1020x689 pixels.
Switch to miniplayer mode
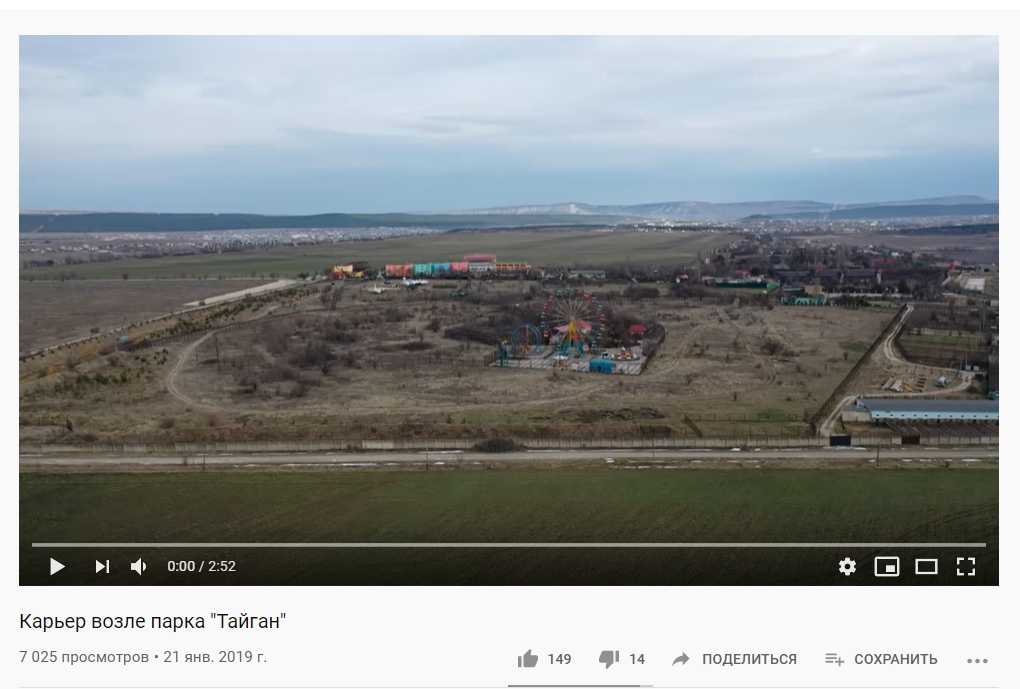[887, 567]
